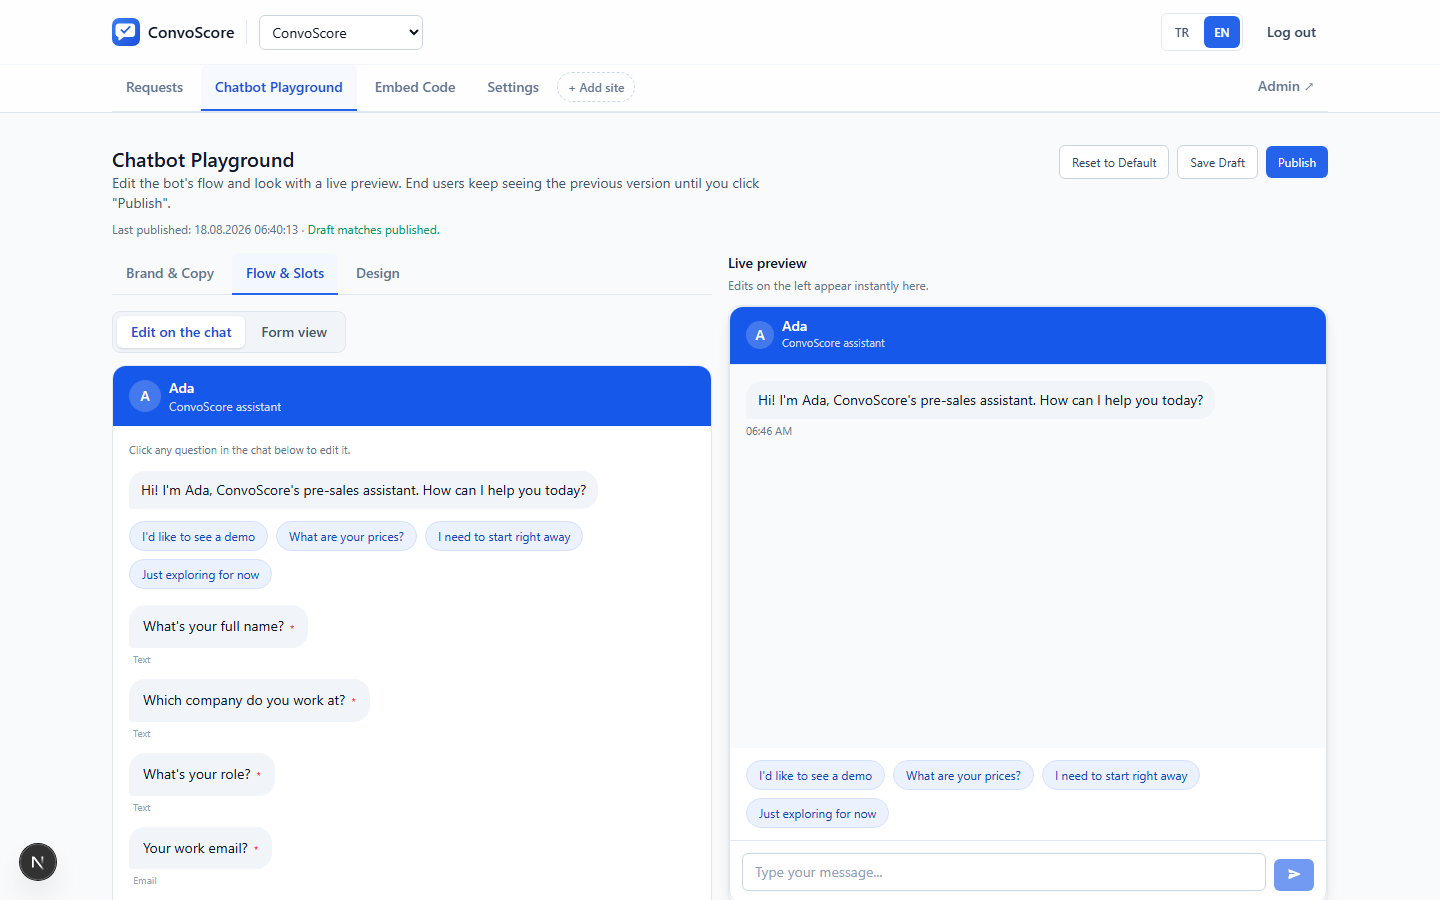Choose "What are your prices?" in live preview

963,776
